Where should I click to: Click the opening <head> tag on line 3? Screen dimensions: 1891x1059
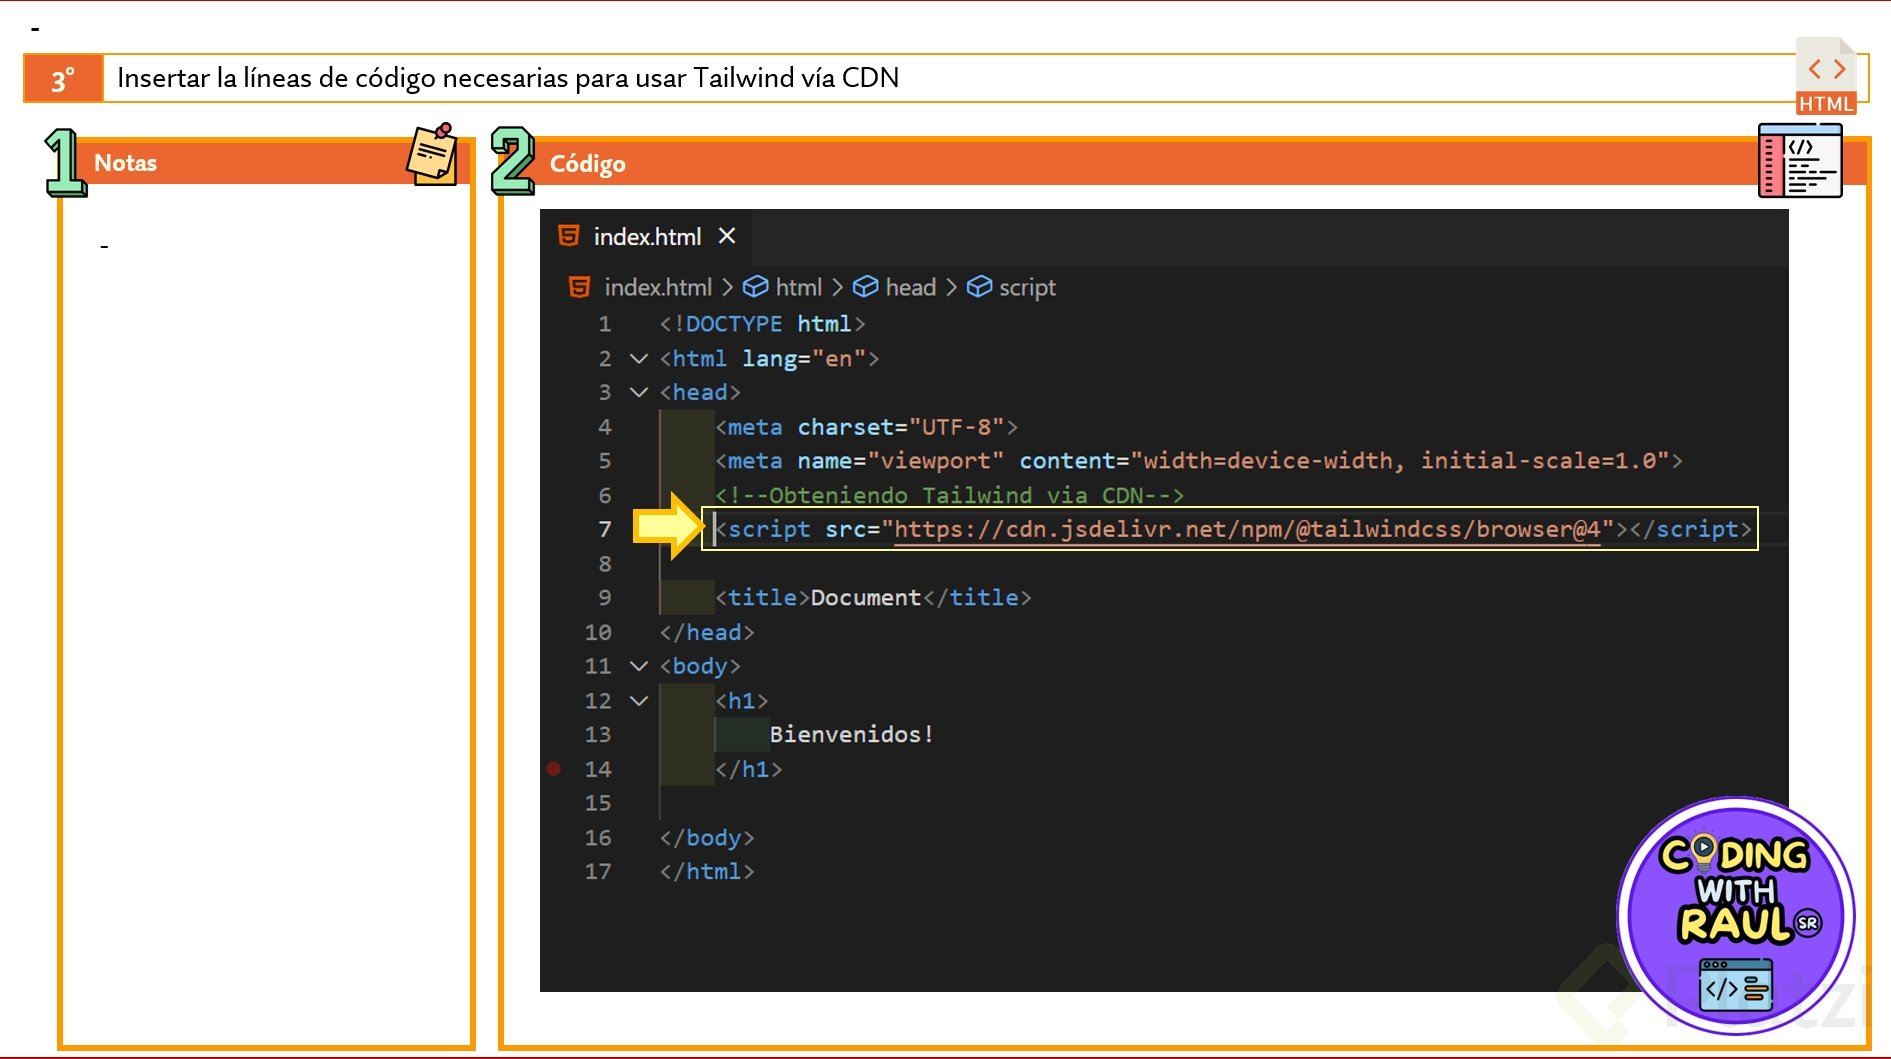(x=700, y=392)
